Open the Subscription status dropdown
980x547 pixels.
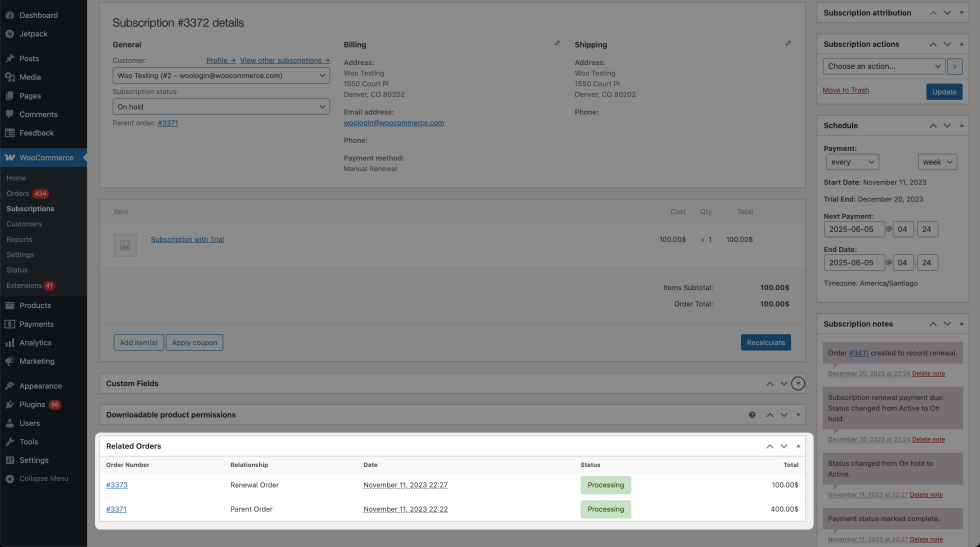(x=220, y=106)
